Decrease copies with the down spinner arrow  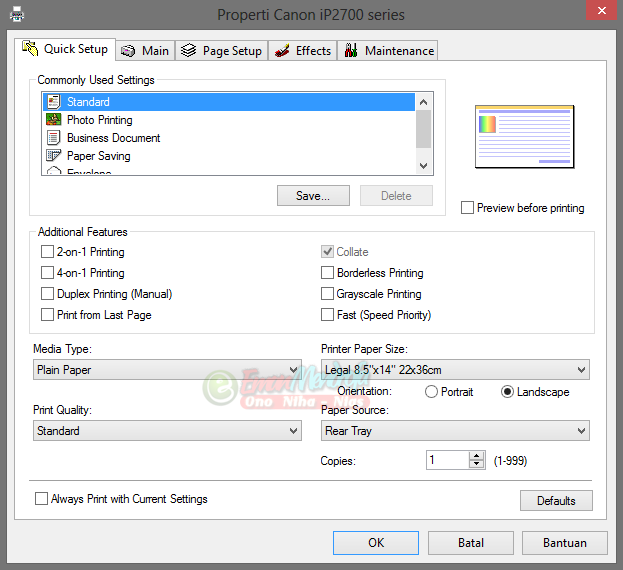point(476,464)
